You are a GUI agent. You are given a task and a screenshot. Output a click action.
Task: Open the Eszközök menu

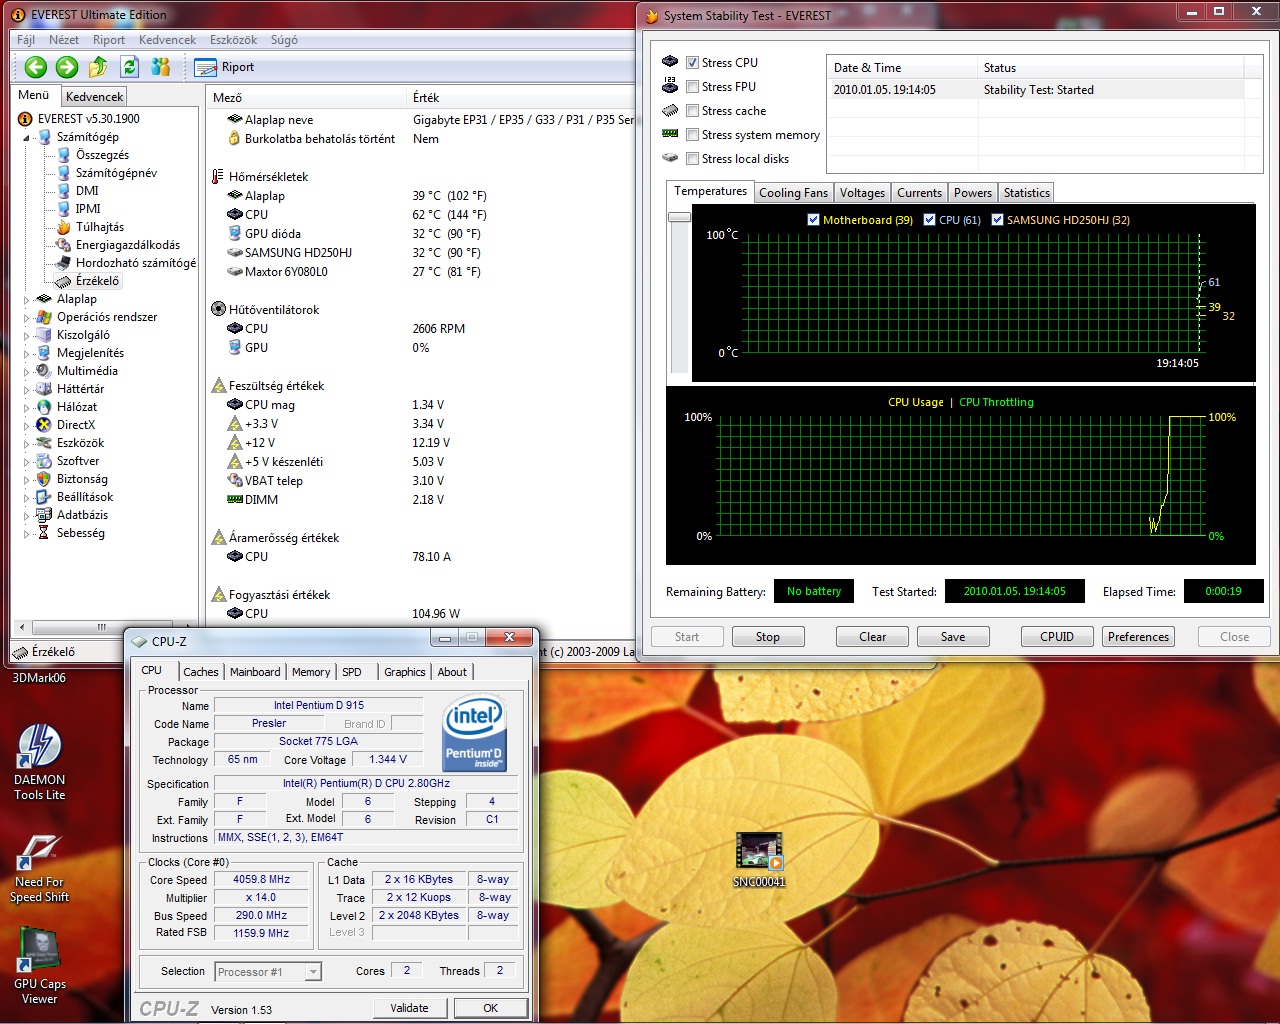tap(233, 40)
